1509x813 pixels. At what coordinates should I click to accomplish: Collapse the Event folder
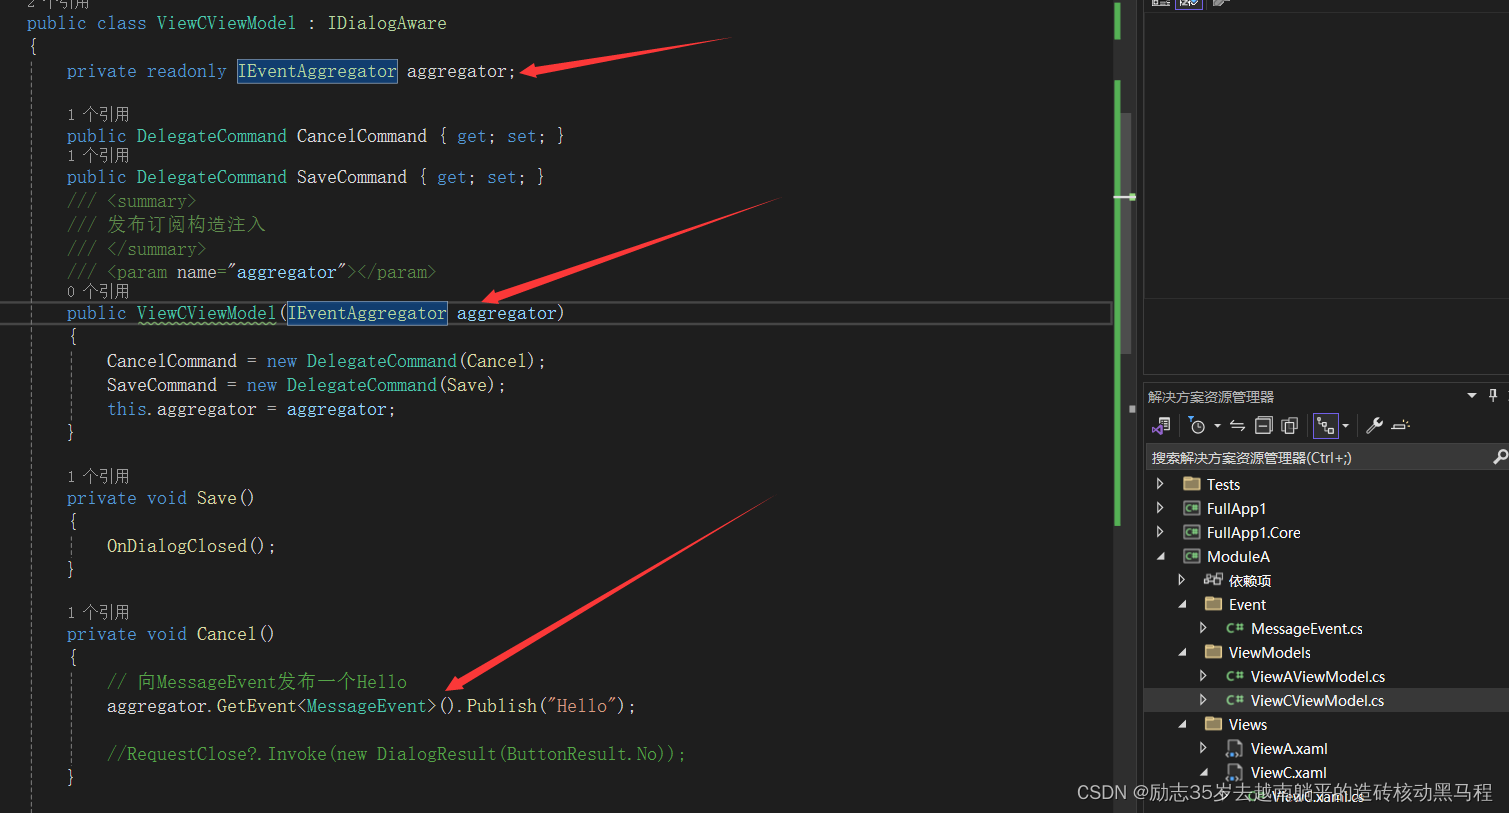click(1182, 604)
